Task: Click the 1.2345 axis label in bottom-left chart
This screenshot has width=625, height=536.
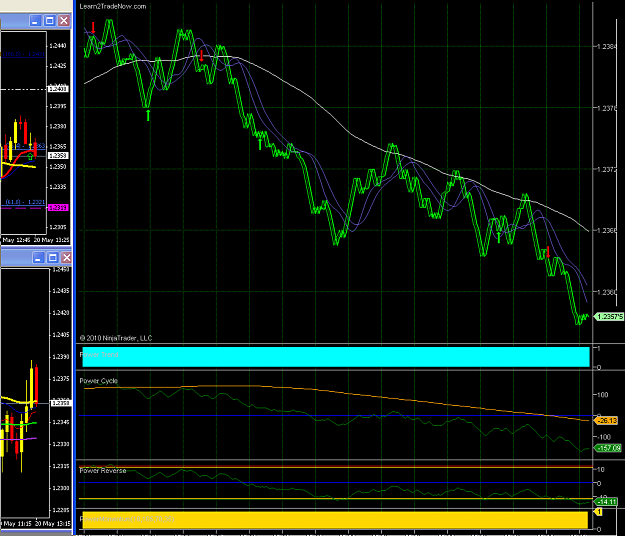Action: click(x=61, y=422)
